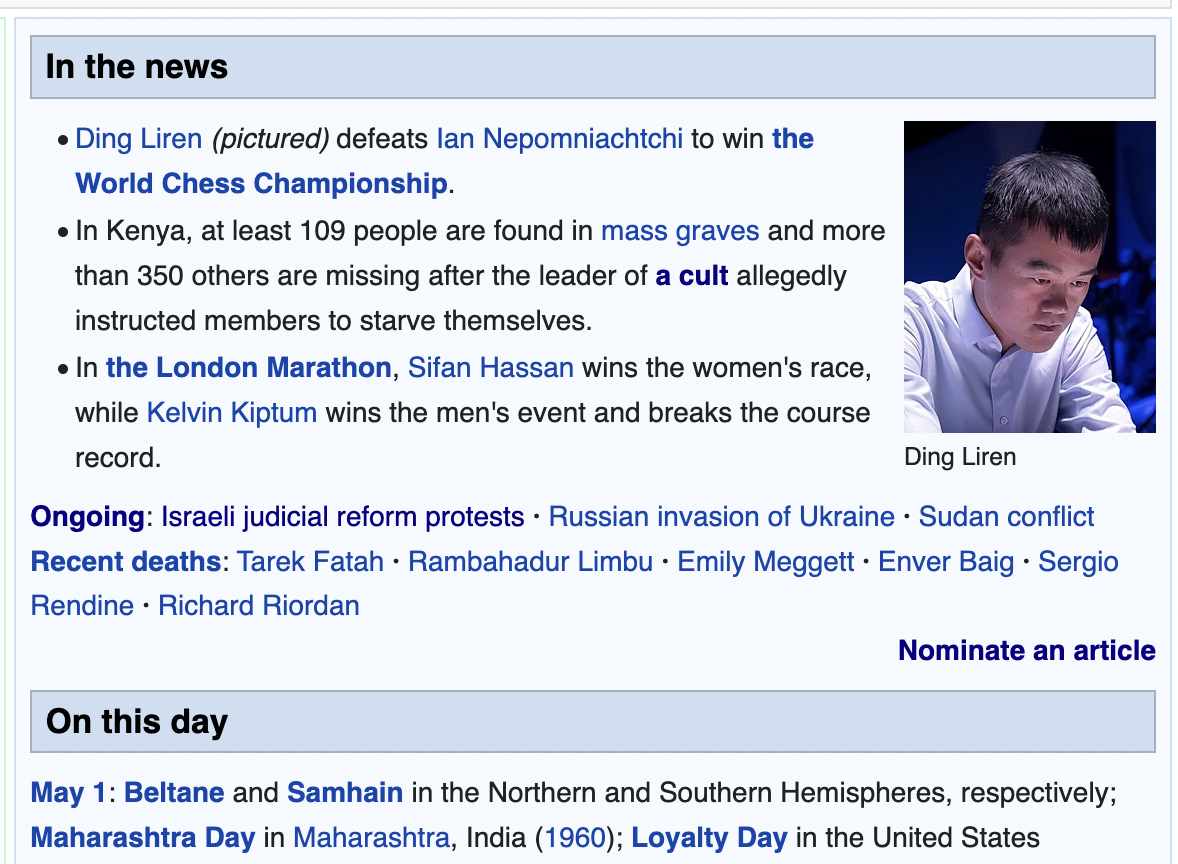Click the Nominate an article link
Viewport: 1178px width, 864px height.
[1026, 650]
